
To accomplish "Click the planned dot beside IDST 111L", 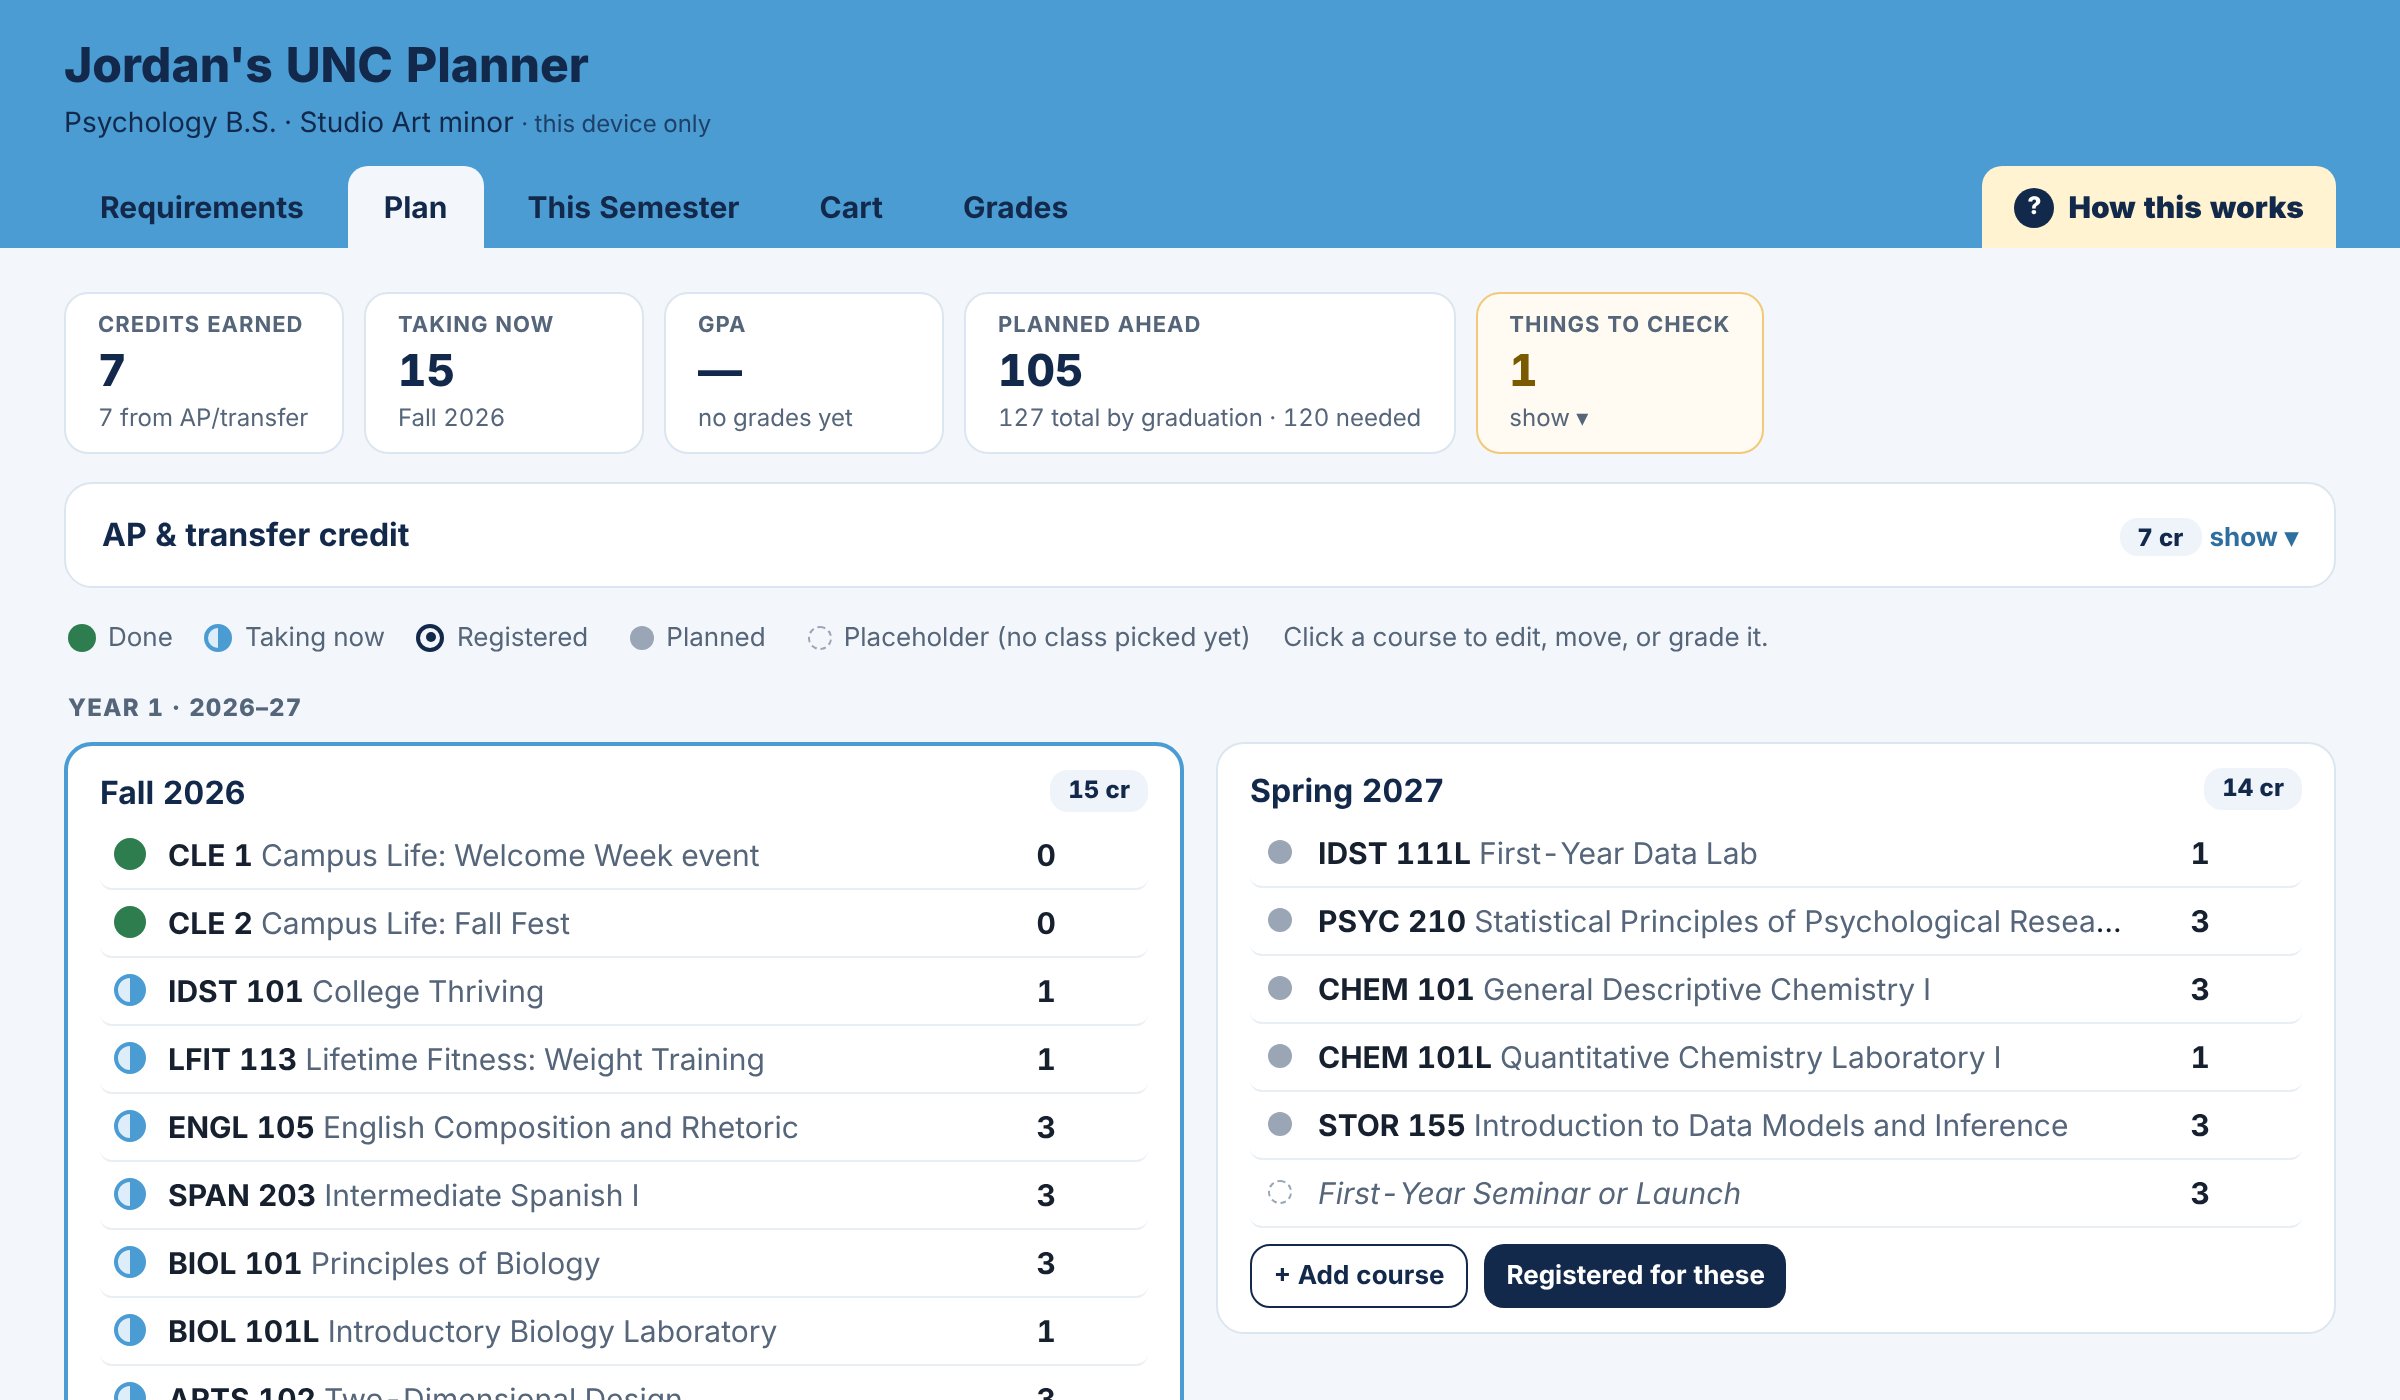I will (x=1280, y=852).
